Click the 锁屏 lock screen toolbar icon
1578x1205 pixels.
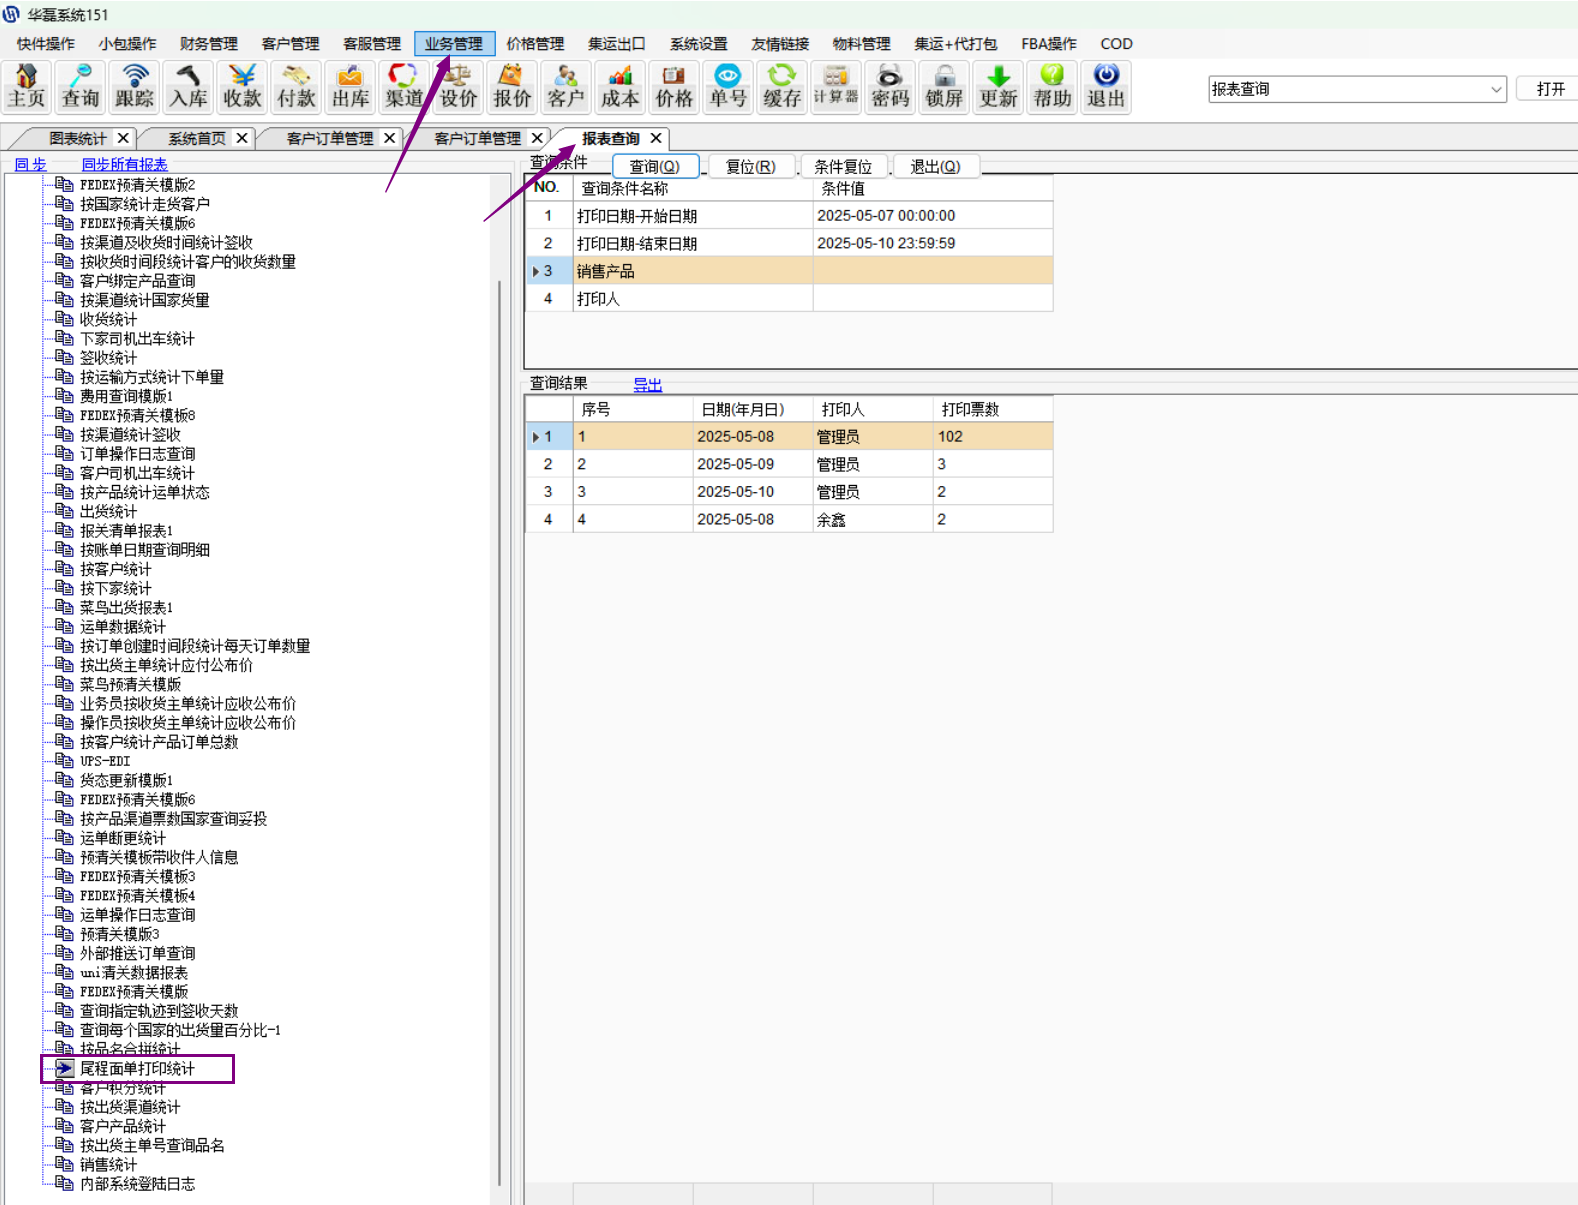coord(944,87)
